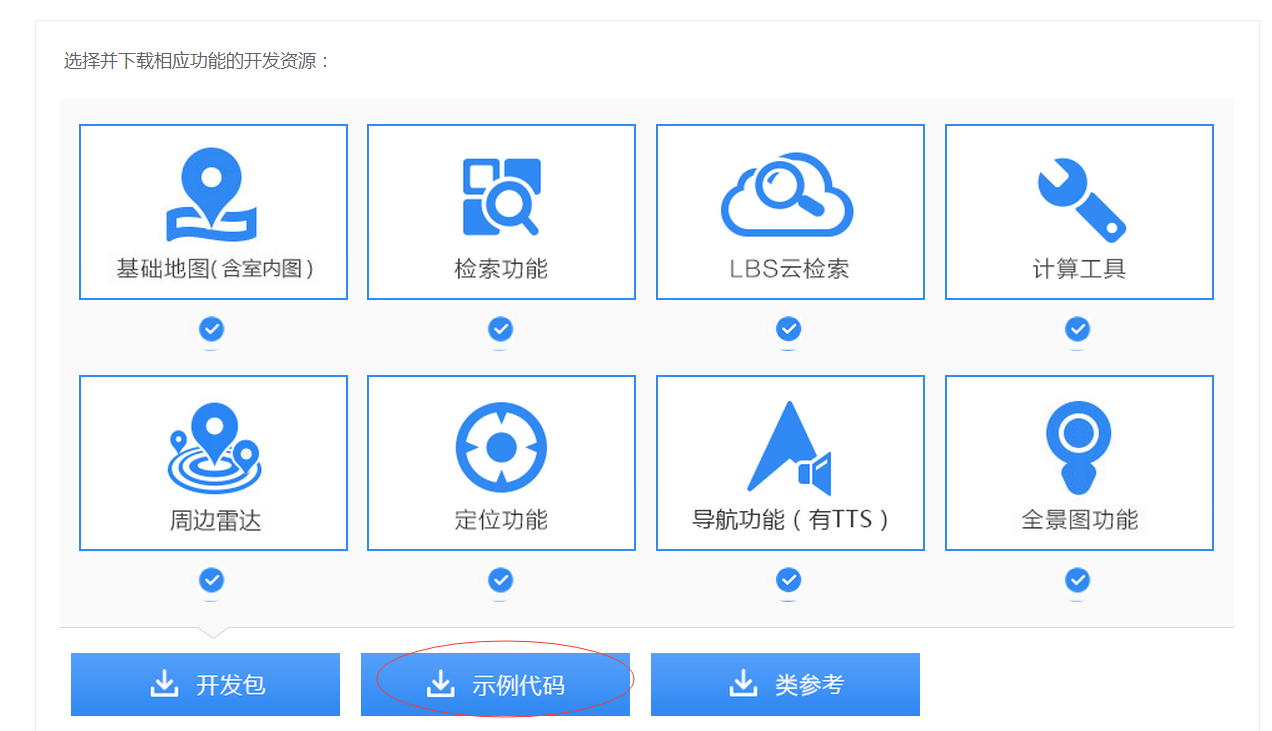Select the 基础地图(含室内图) label text
This screenshot has width=1272, height=731.
pos(215,269)
